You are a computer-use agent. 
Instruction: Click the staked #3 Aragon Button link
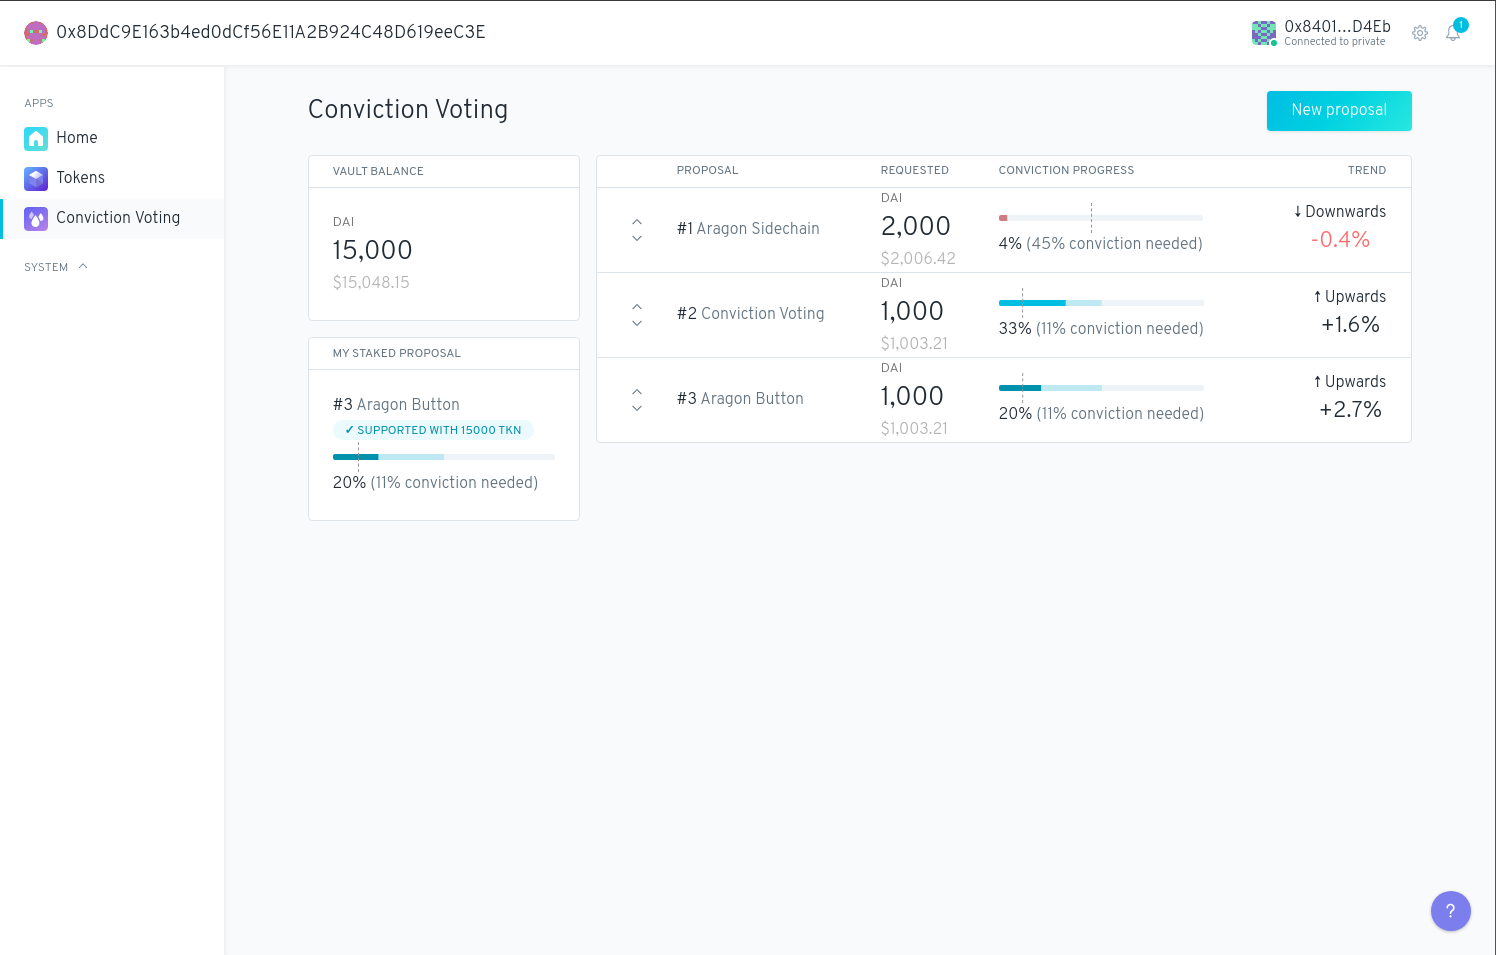396,405
